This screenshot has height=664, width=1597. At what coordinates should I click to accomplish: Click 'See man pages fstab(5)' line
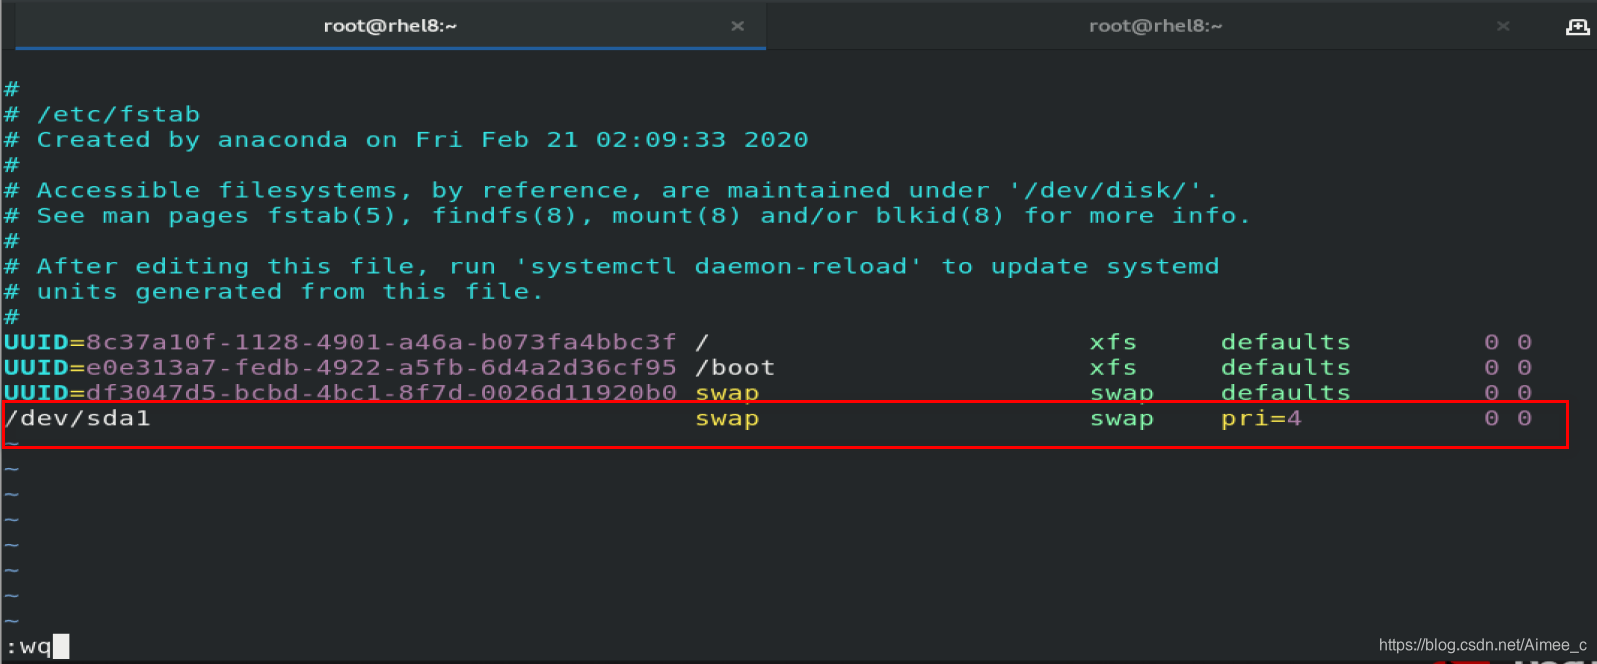tap(627, 215)
